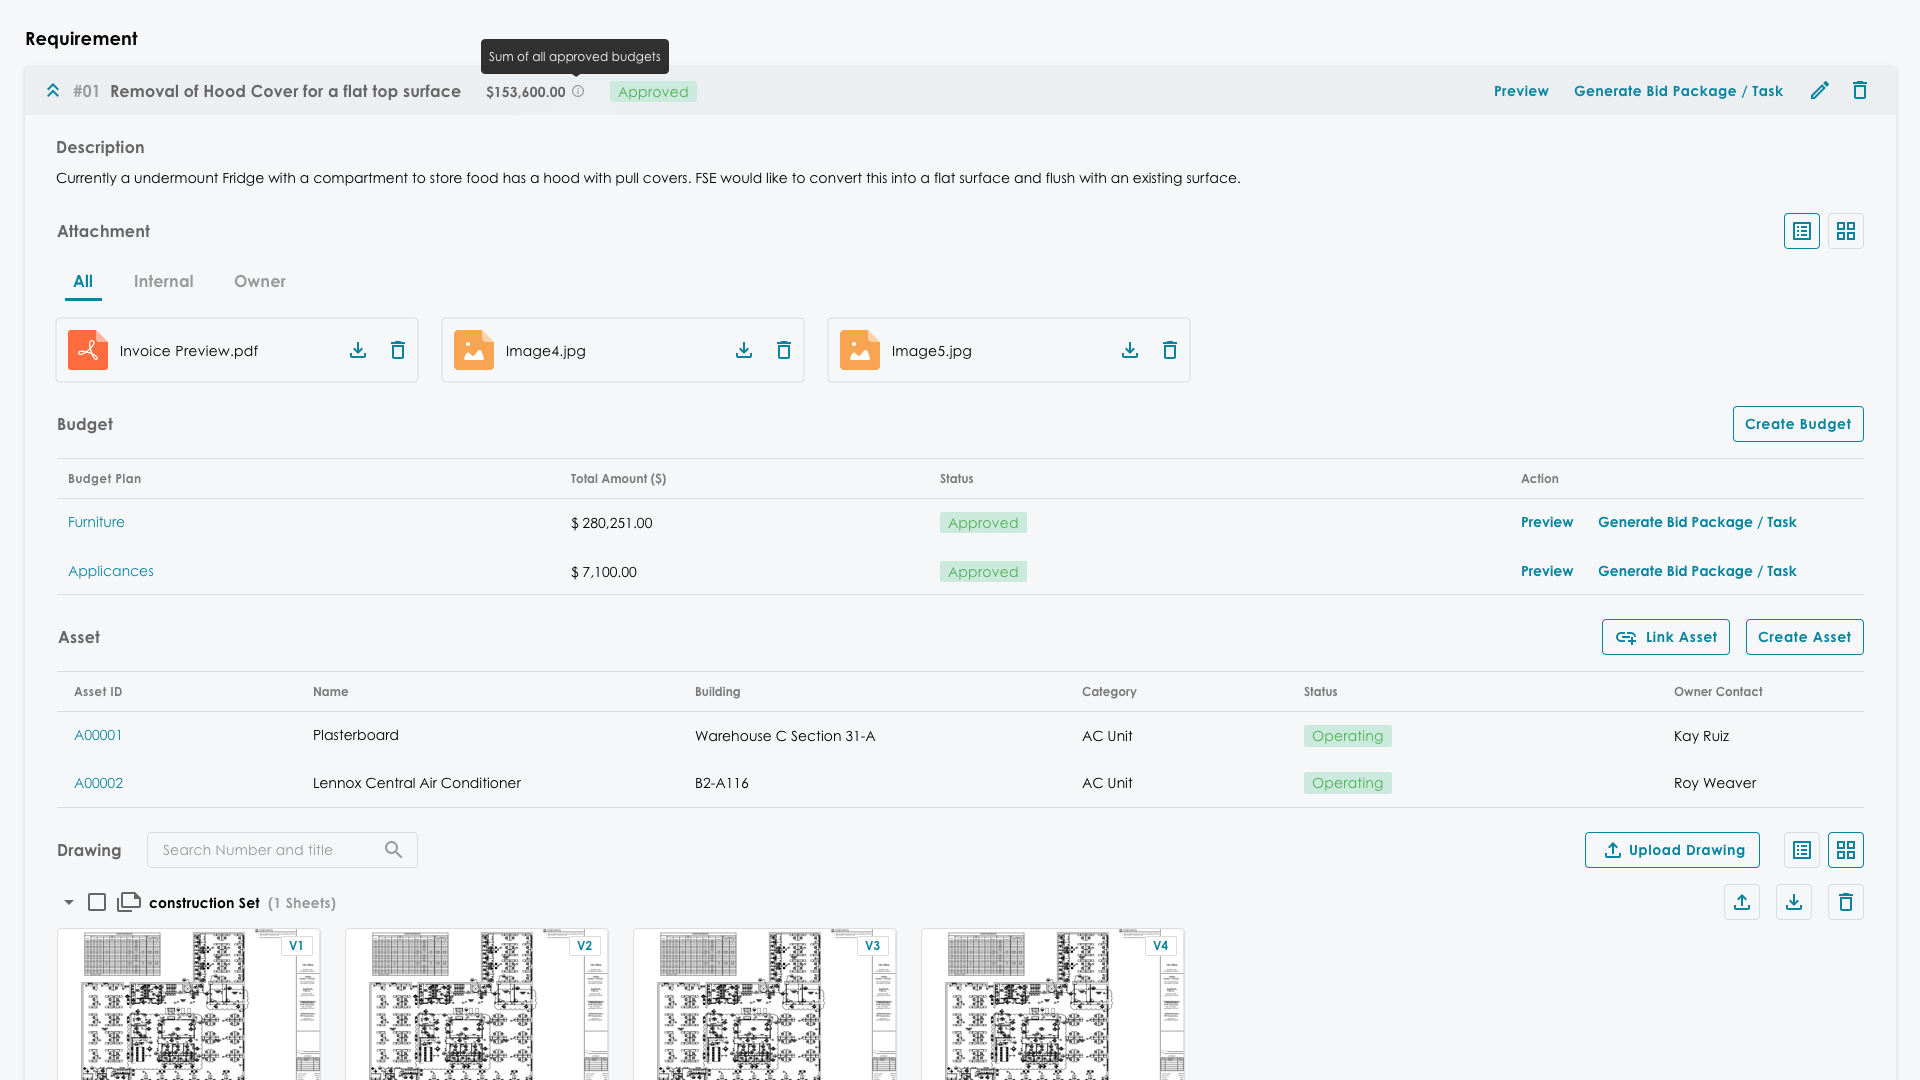This screenshot has width=1920, height=1080.
Task: Collapse the construction Set group arrow
Action: (x=69, y=902)
